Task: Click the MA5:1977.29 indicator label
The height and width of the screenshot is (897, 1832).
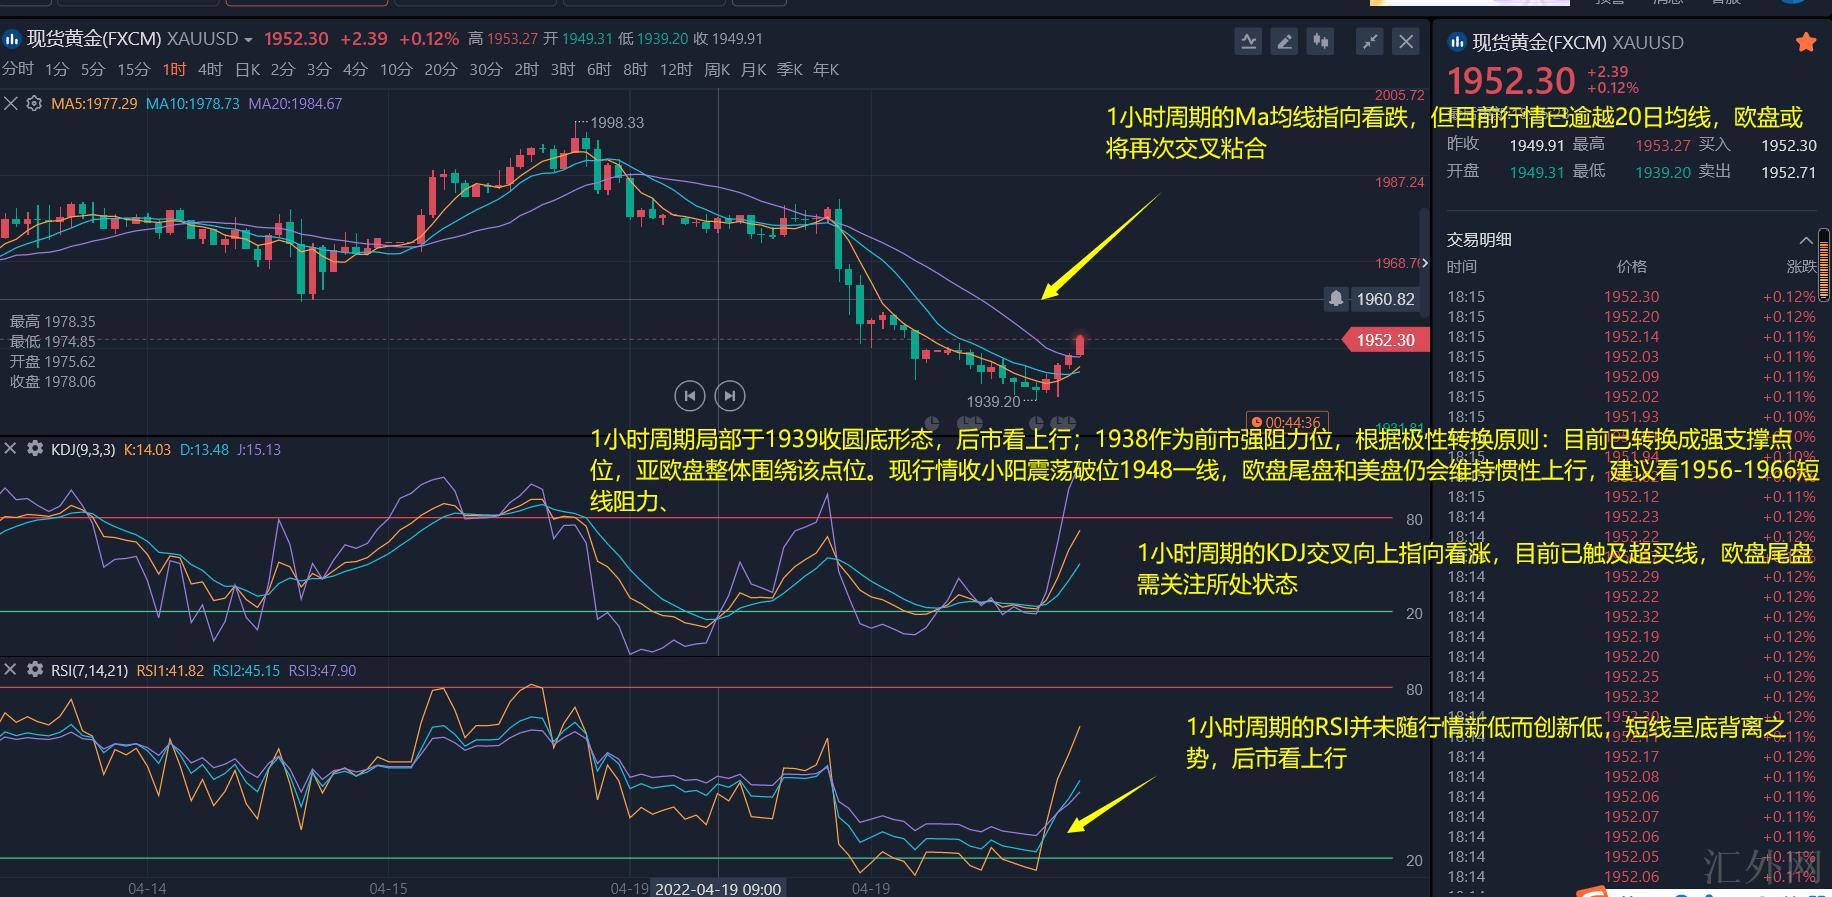Action: coord(94,103)
